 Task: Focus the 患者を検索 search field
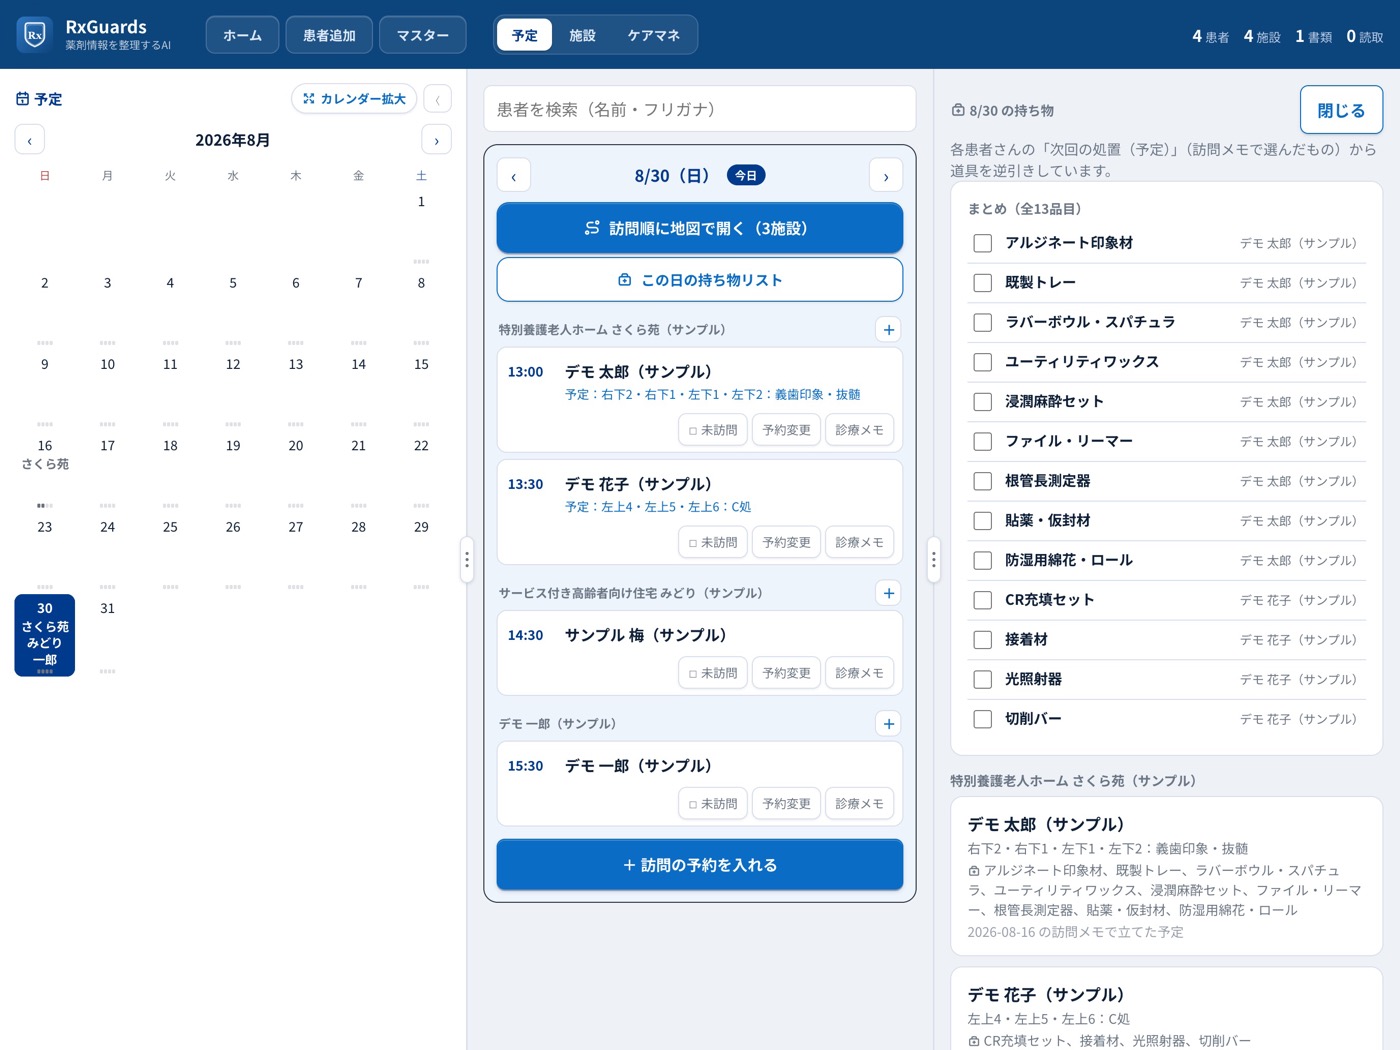coord(700,109)
